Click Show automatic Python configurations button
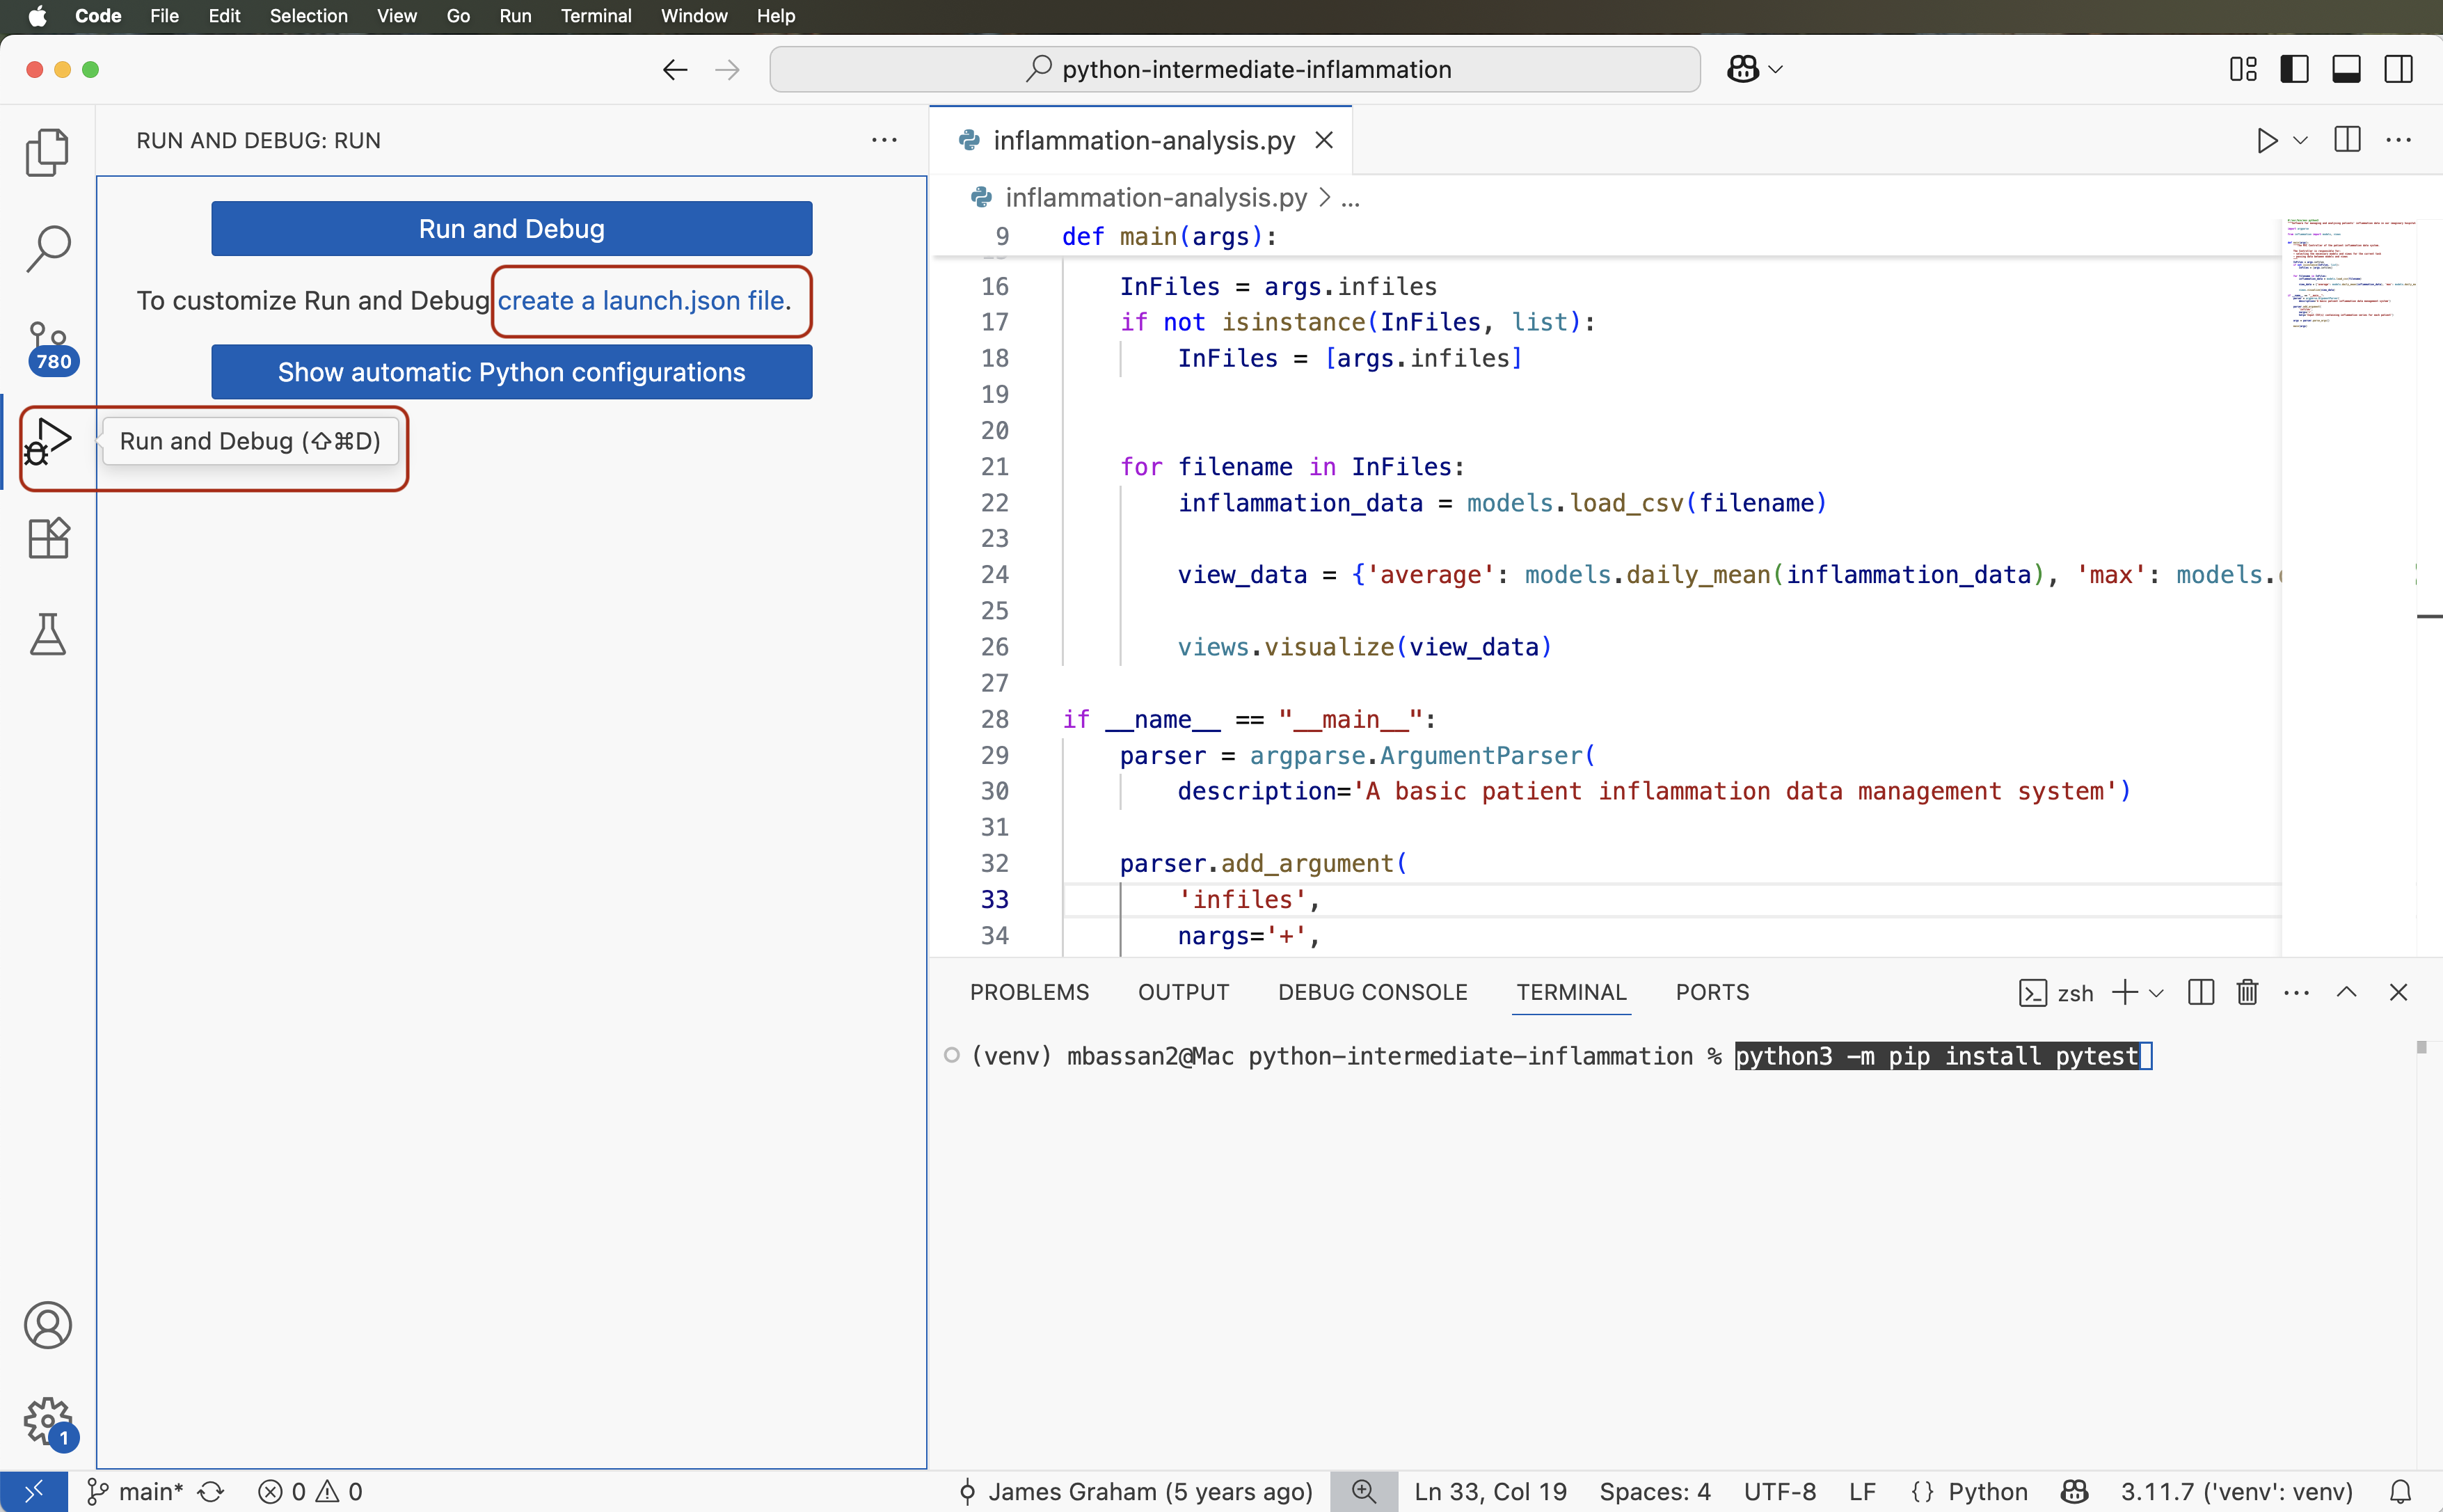The image size is (2443, 1512). tap(511, 371)
